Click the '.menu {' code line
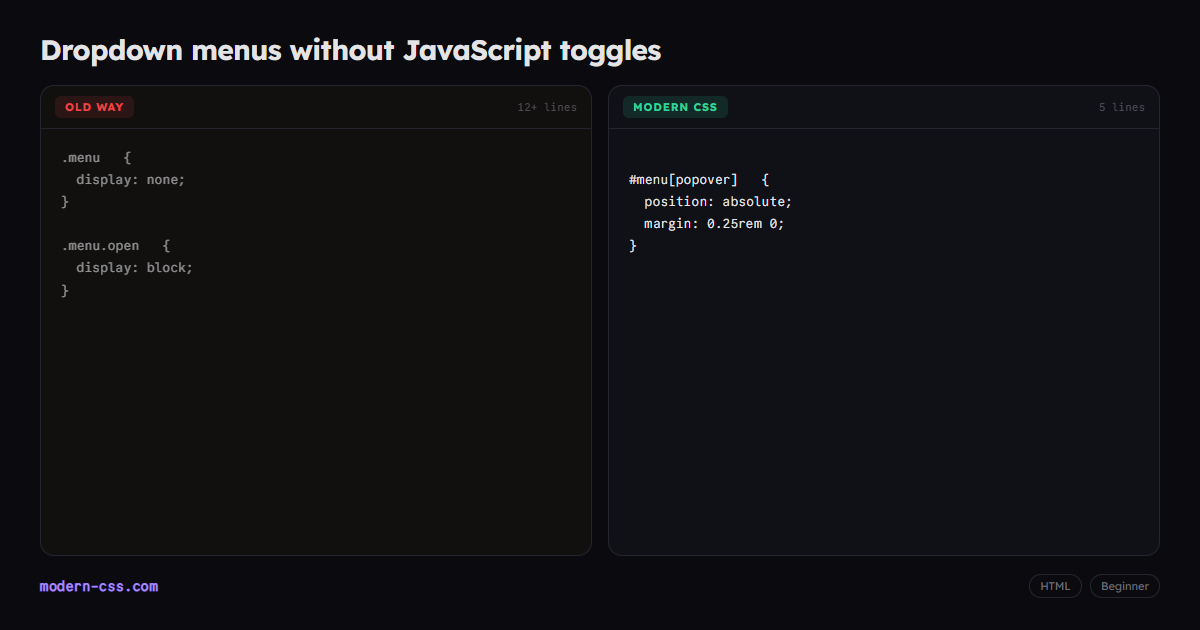Image resolution: width=1200 pixels, height=630 pixels. (x=97, y=158)
